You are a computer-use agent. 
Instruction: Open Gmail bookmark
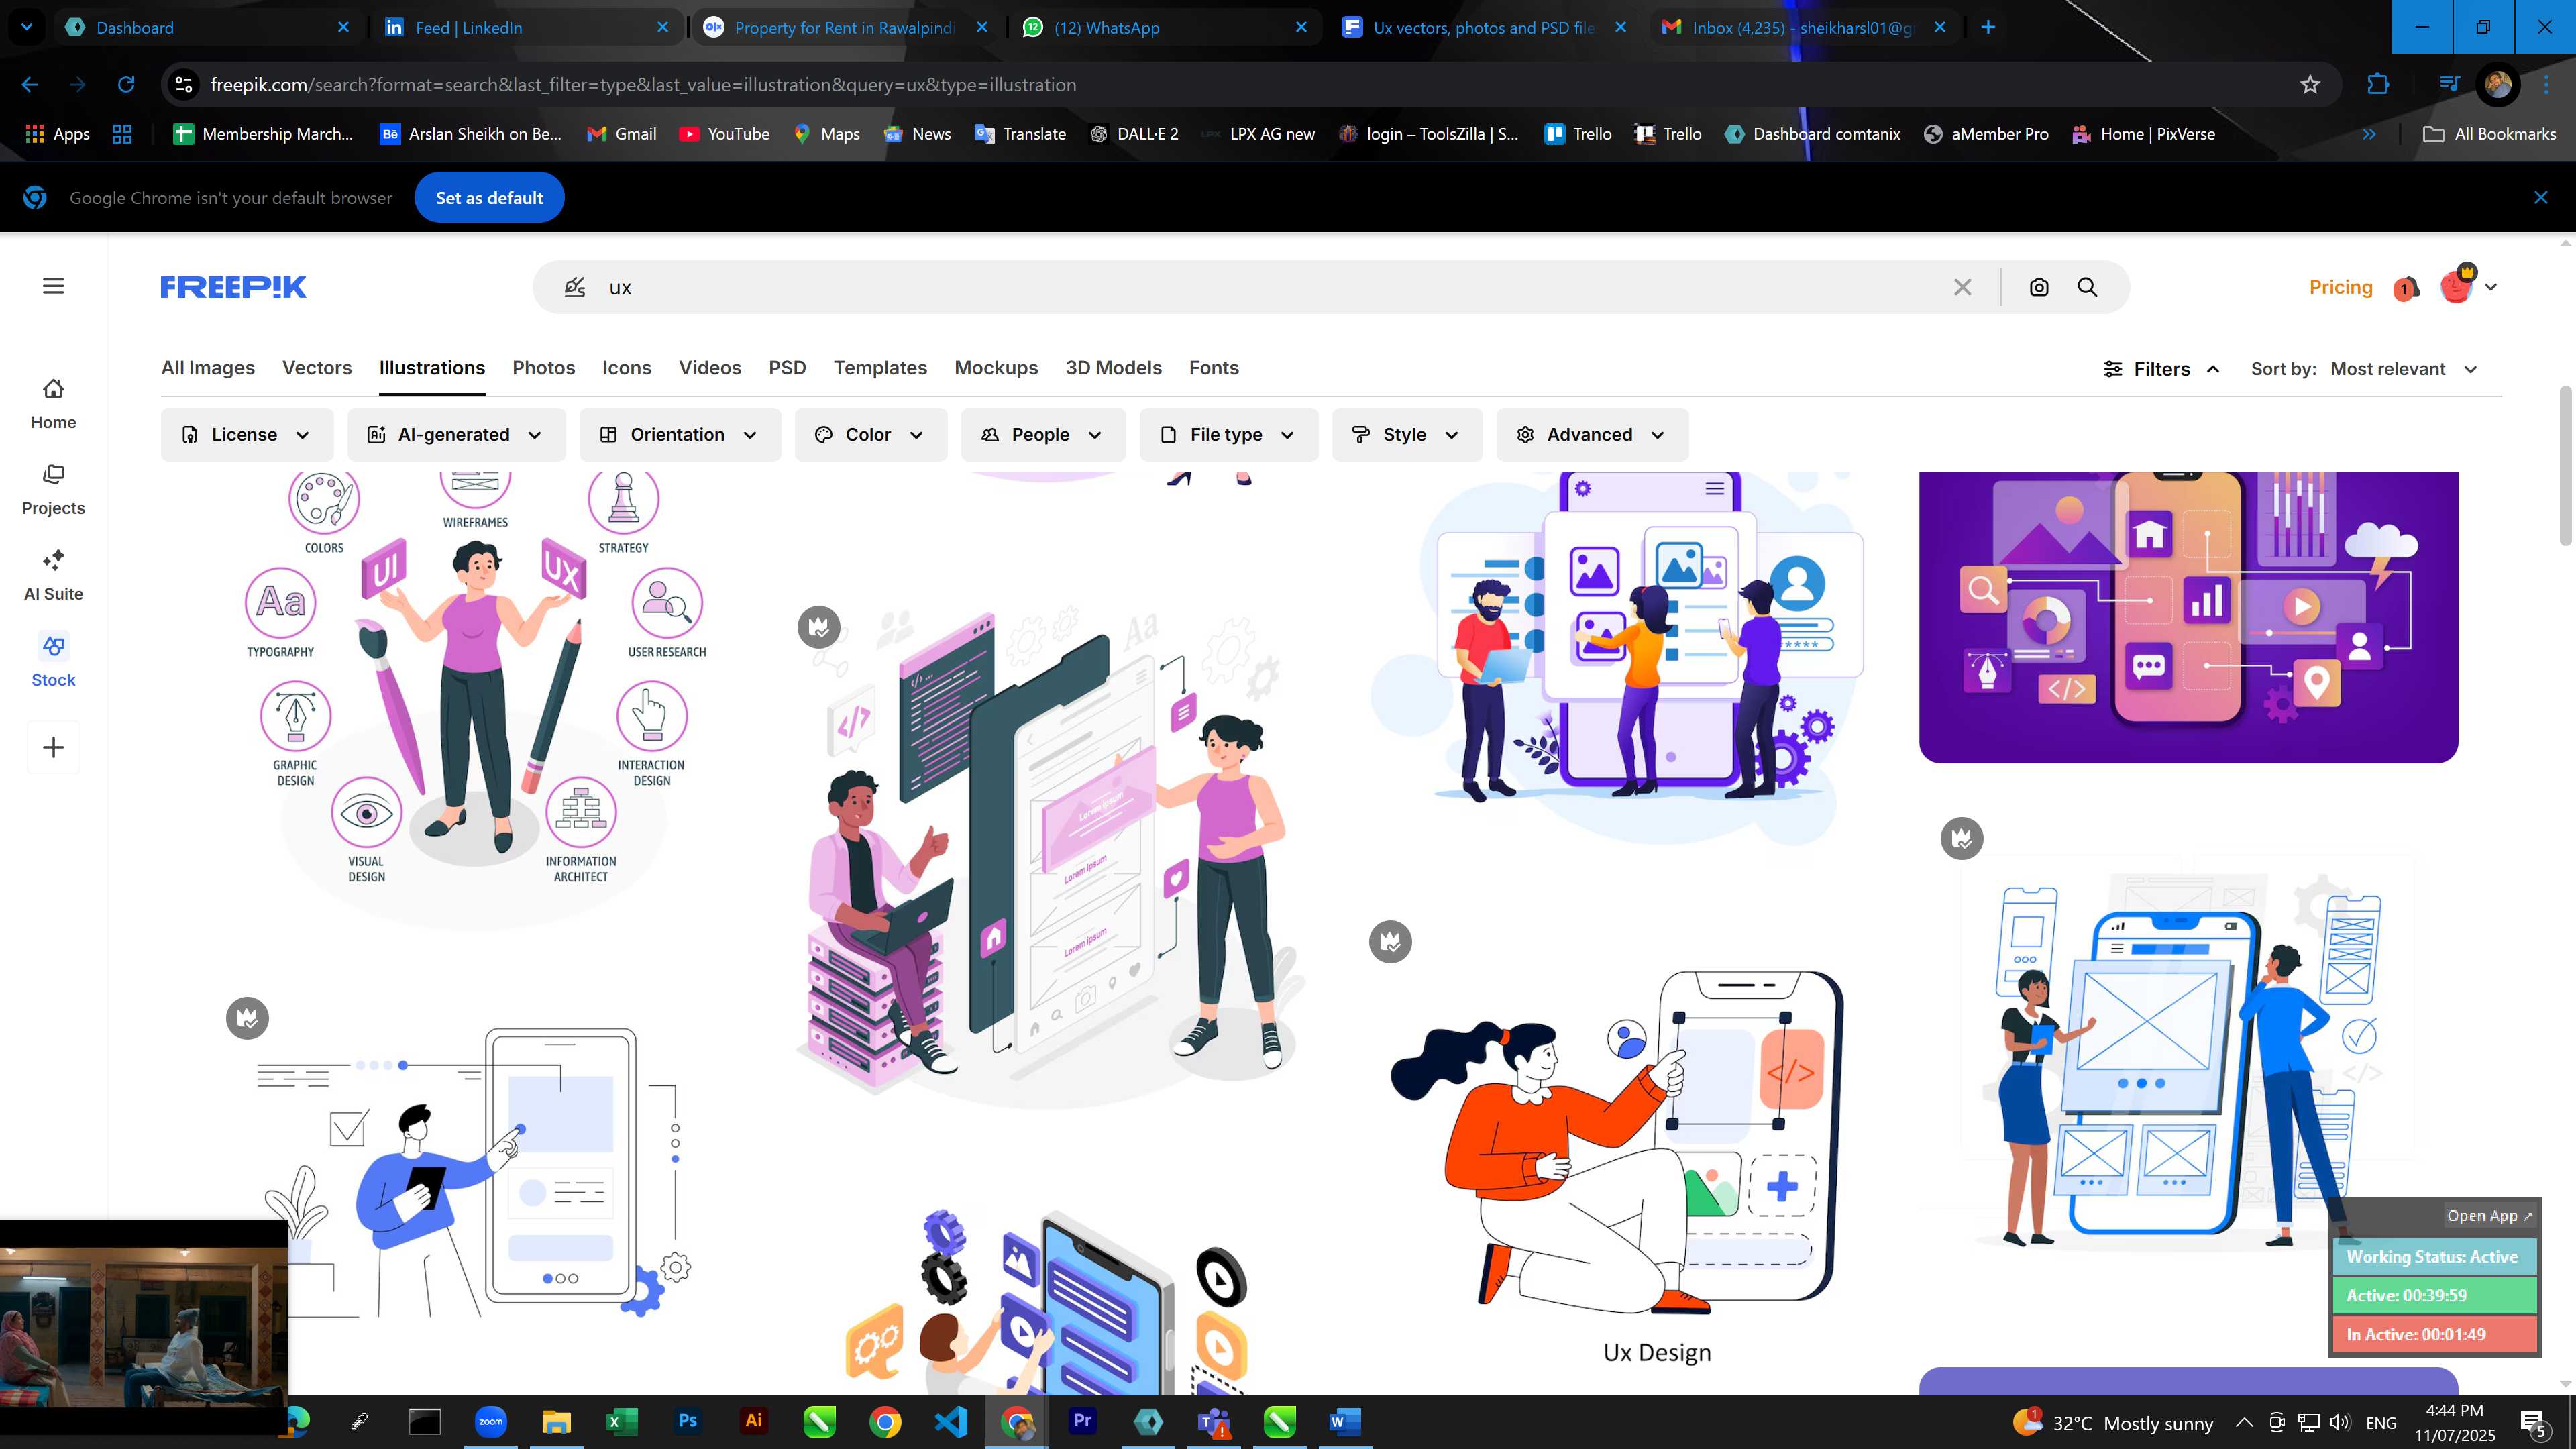click(x=622, y=134)
